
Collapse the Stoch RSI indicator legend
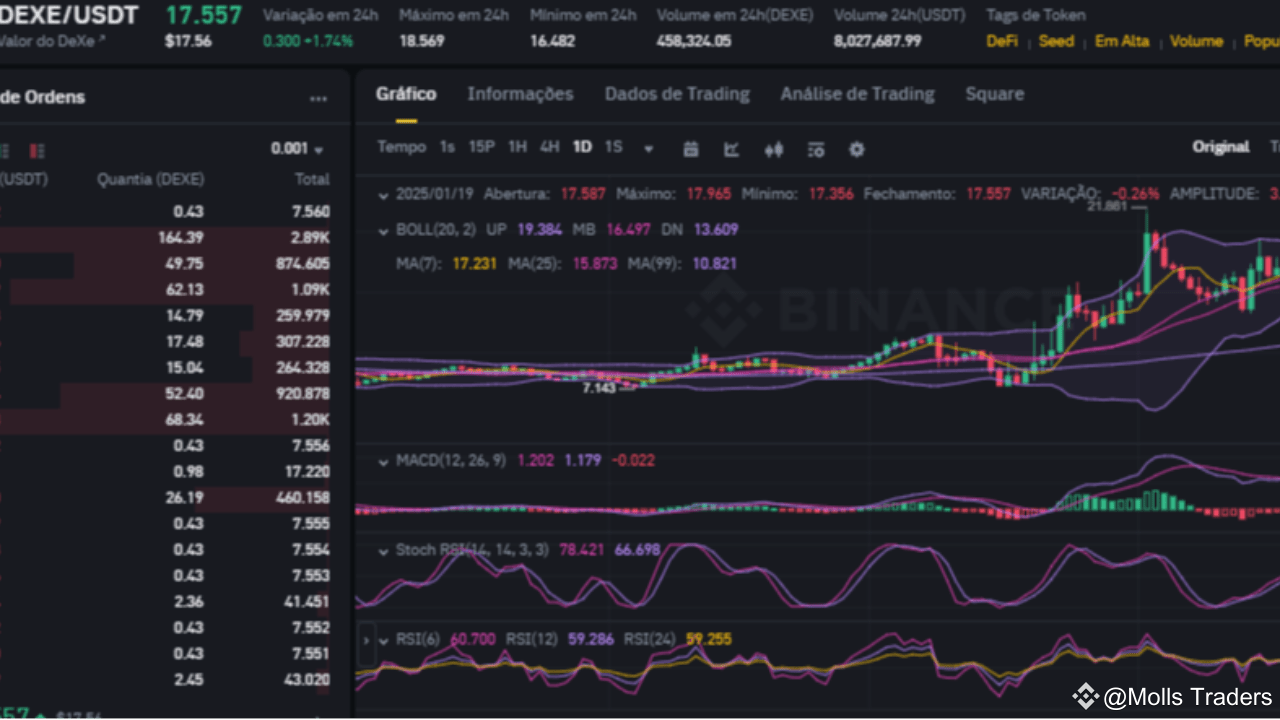(x=384, y=550)
